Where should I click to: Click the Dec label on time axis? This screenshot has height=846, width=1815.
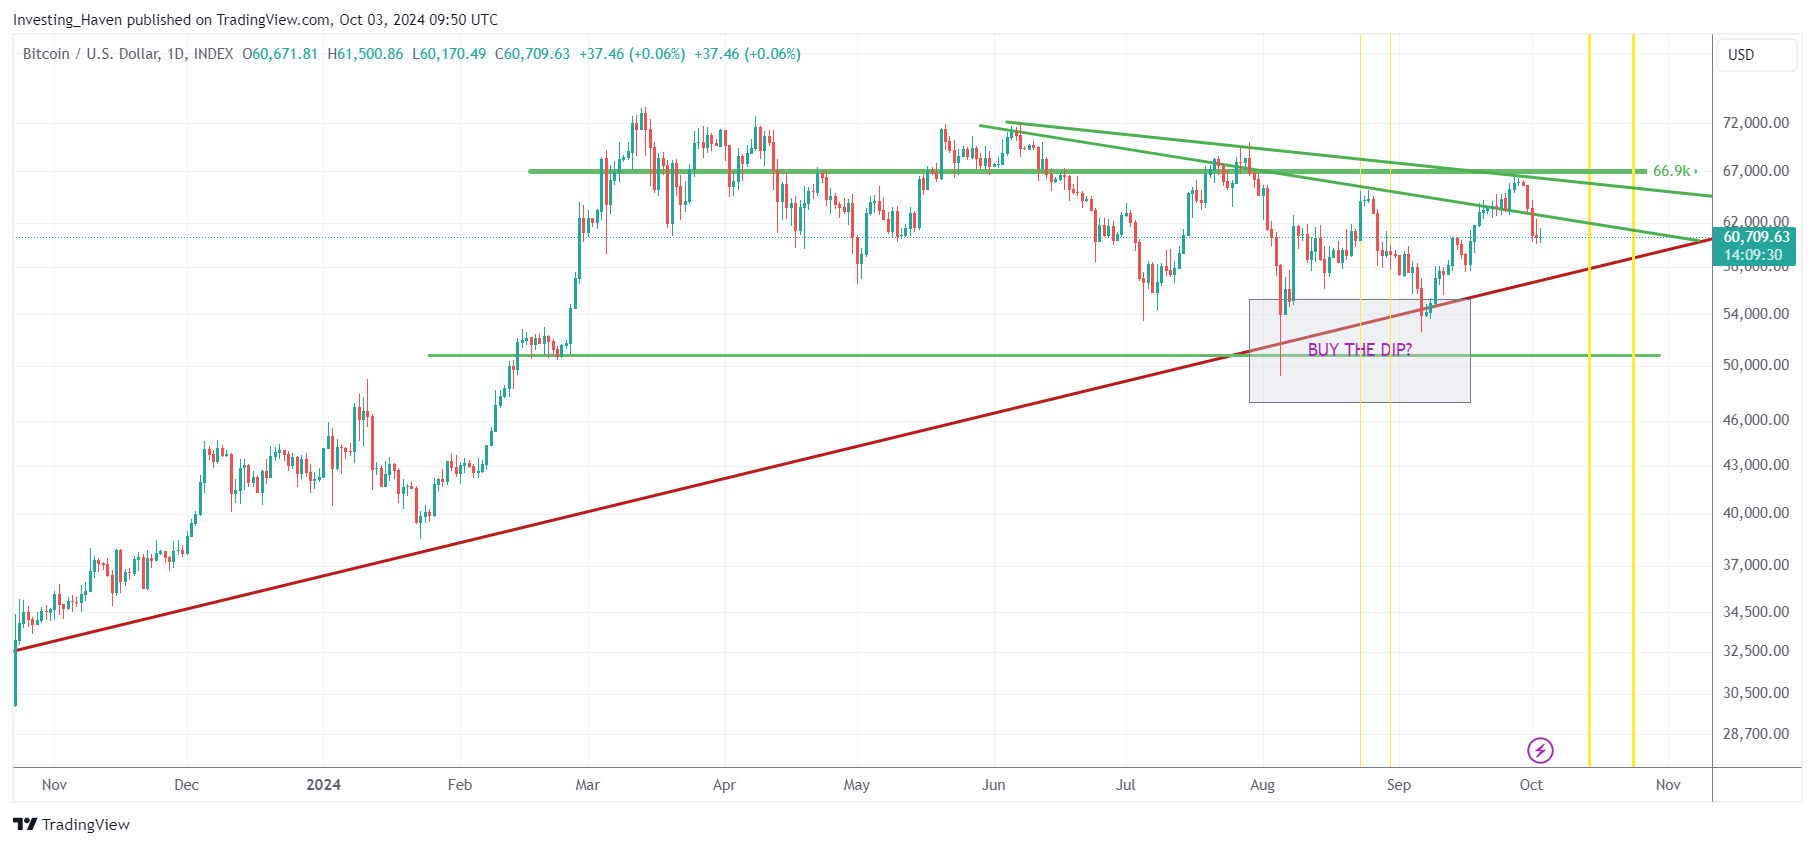tap(186, 785)
